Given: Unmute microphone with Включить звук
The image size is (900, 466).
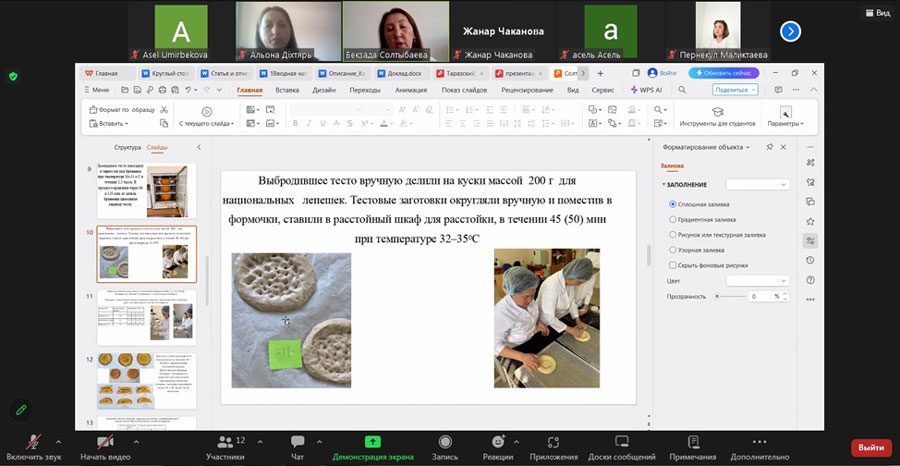Looking at the screenshot, I should pyautogui.click(x=33, y=442).
